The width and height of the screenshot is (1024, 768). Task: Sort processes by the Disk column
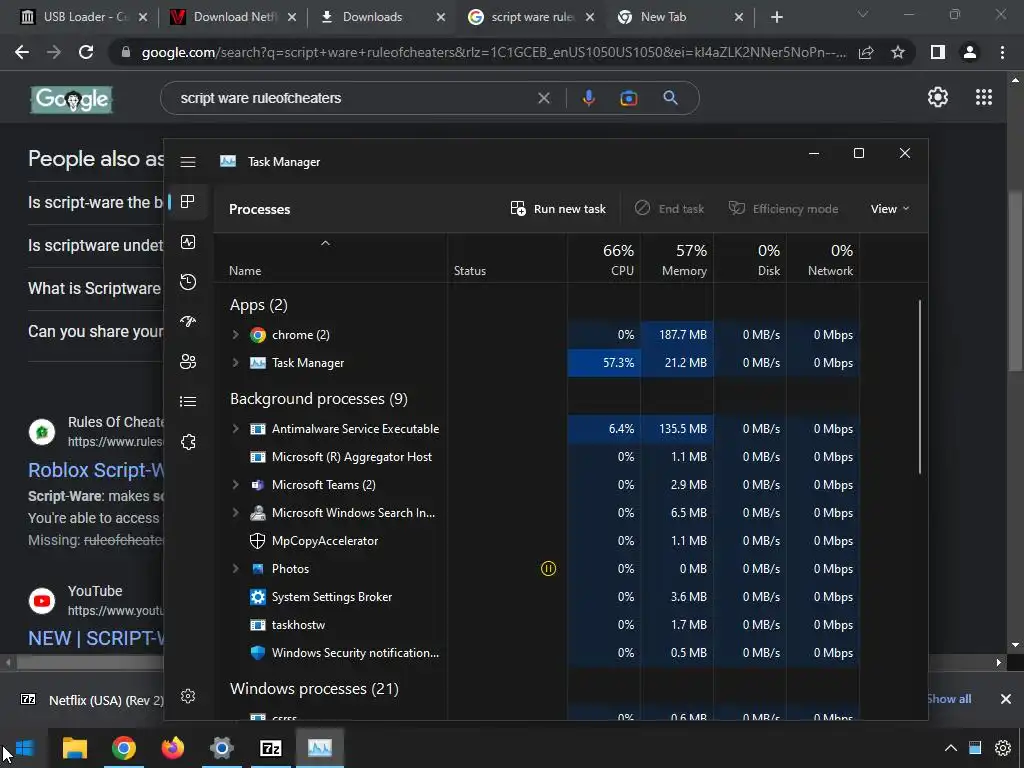tap(750, 259)
